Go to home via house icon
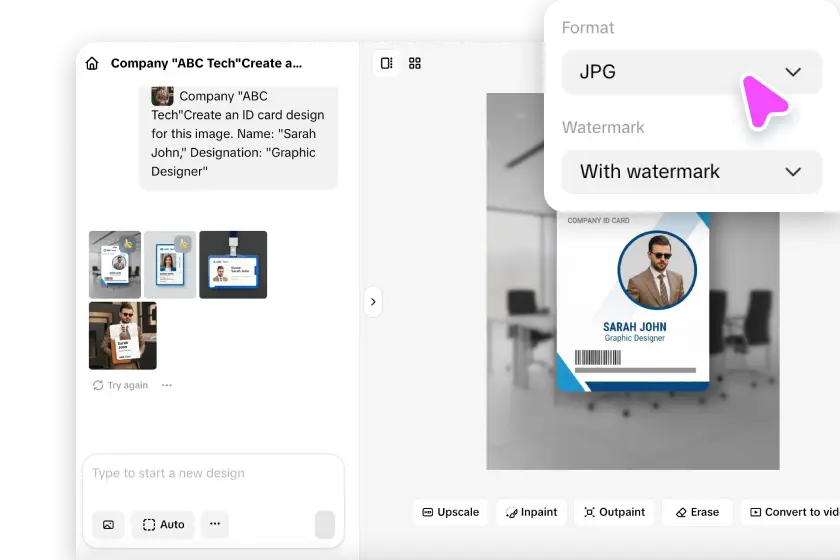The height and width of the screenshot is (560, 840). coord(92,63)
